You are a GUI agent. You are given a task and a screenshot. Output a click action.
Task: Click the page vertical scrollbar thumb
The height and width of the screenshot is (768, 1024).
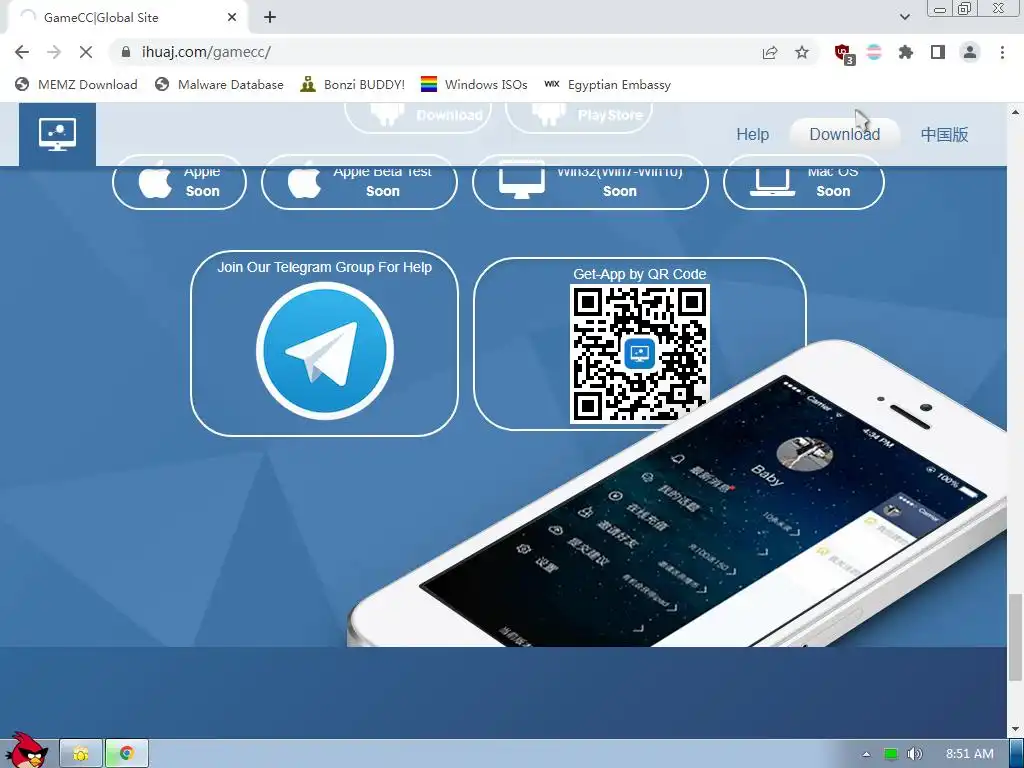tap(1015, 637)
